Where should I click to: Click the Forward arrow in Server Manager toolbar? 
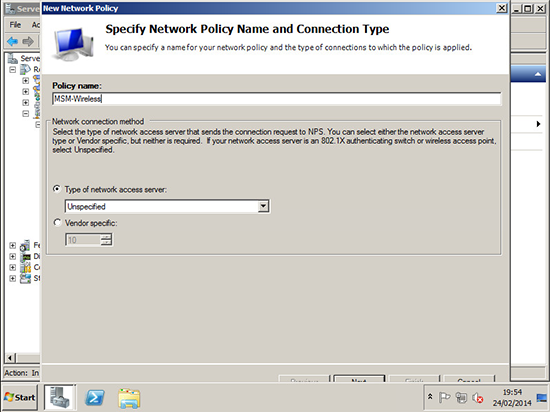[28, 41]
